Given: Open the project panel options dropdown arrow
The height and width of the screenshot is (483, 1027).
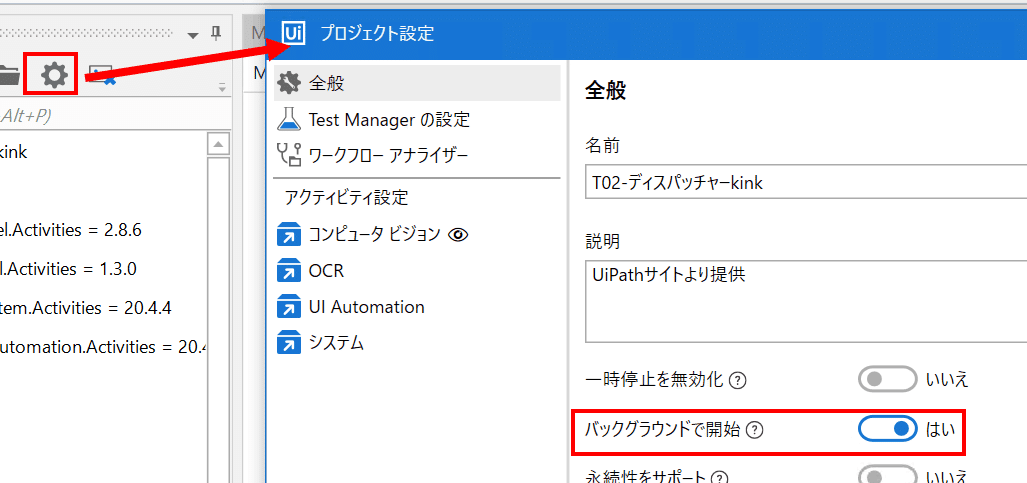Looking at the screenshot, I should (193, 35).
